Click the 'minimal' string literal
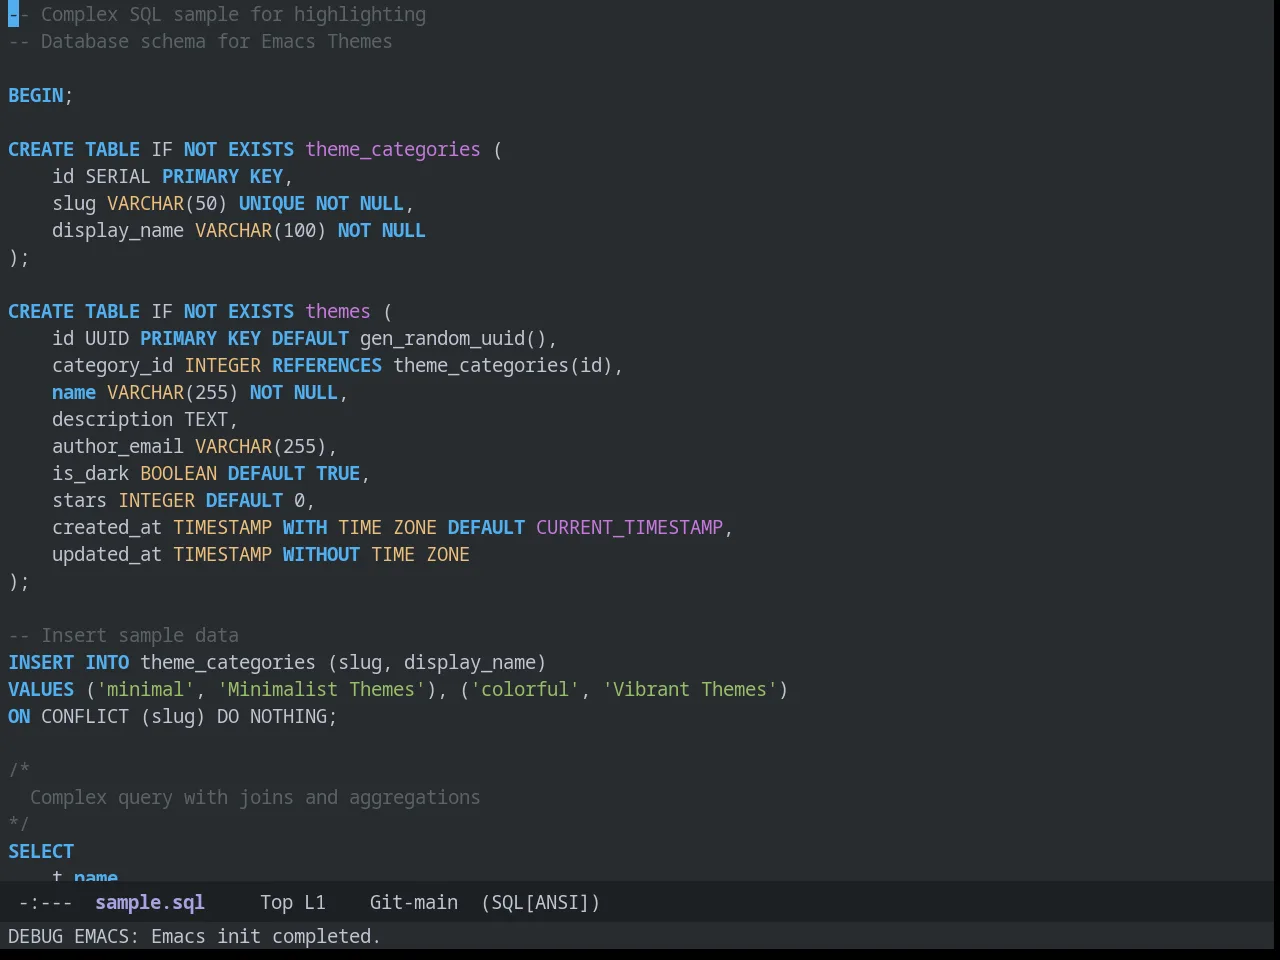This screenshot has width=1280, height=960. (145, 689)
